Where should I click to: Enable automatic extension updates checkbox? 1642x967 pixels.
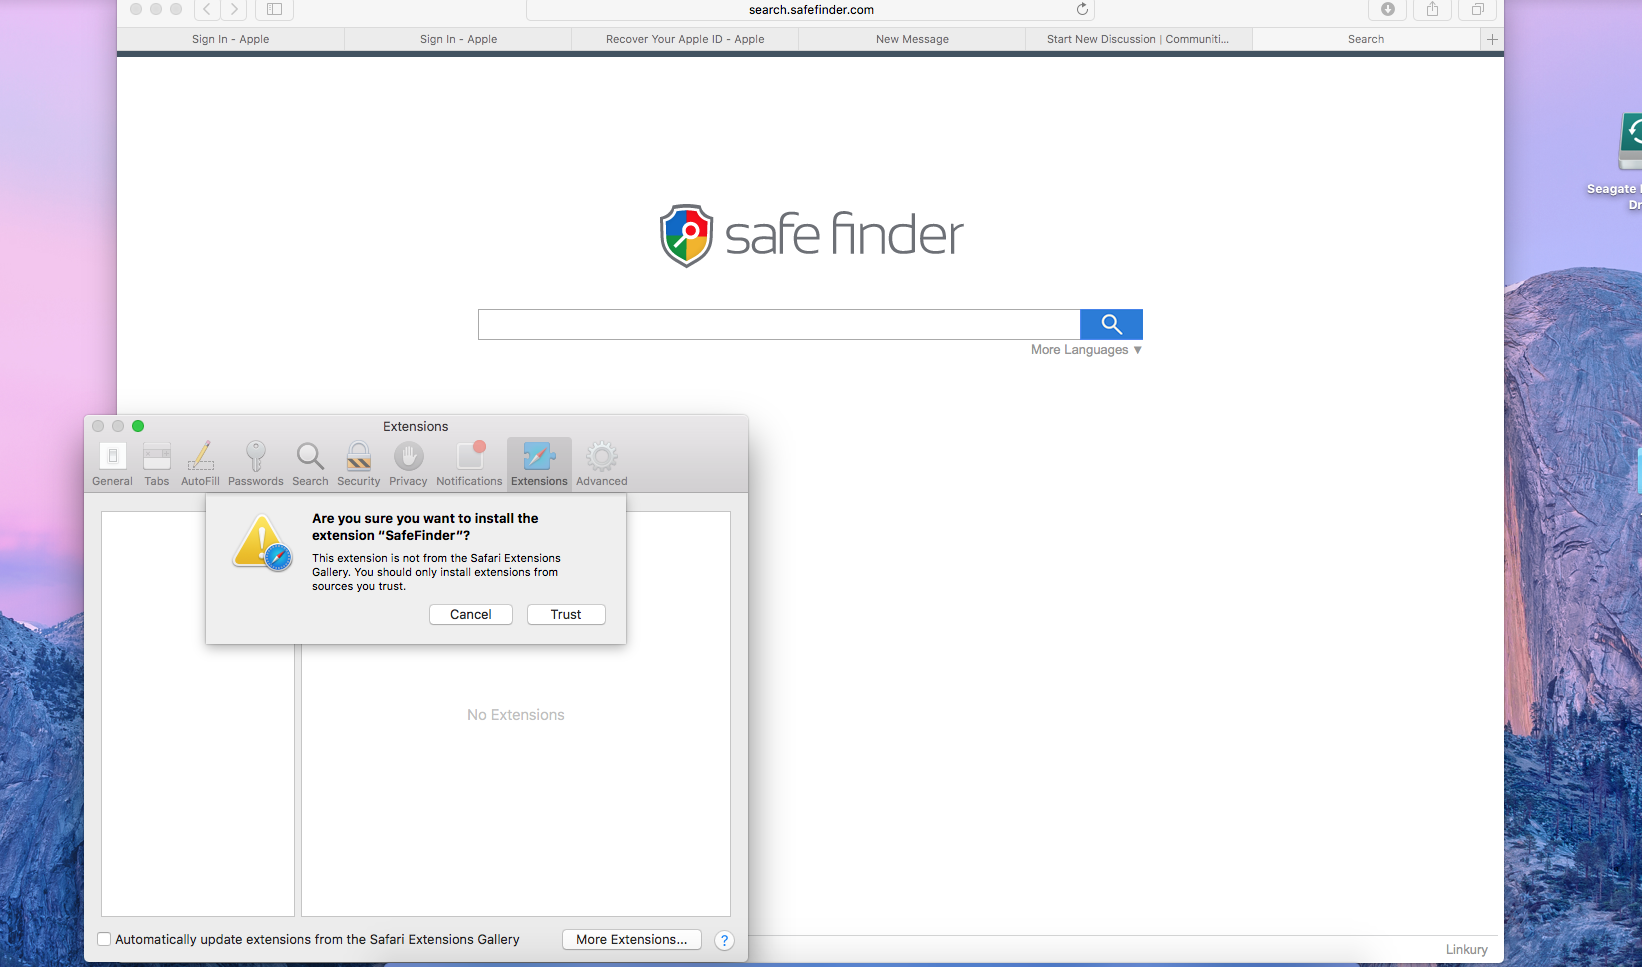pos(104,939)
